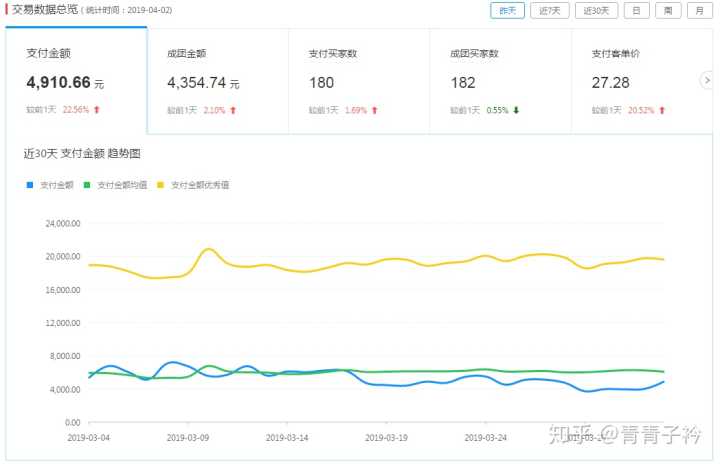720x464 pixels.
Task: Click the red up arrow under 成团金额
Action: [x=232, y=110]
